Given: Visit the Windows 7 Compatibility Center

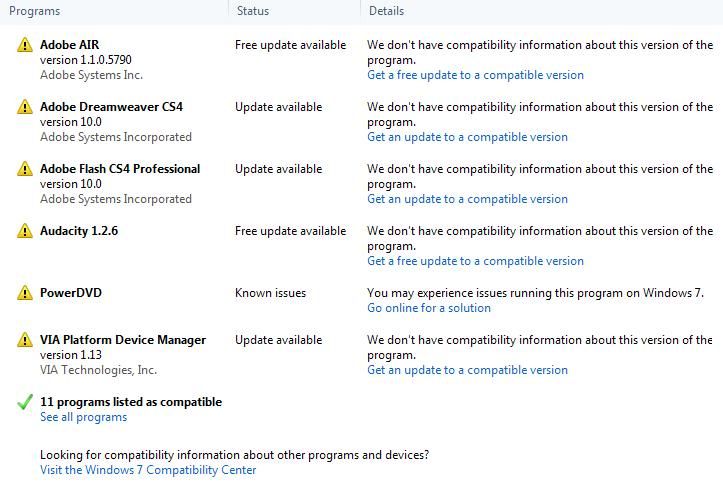Looking at the screenshot, I should [148, 470].
